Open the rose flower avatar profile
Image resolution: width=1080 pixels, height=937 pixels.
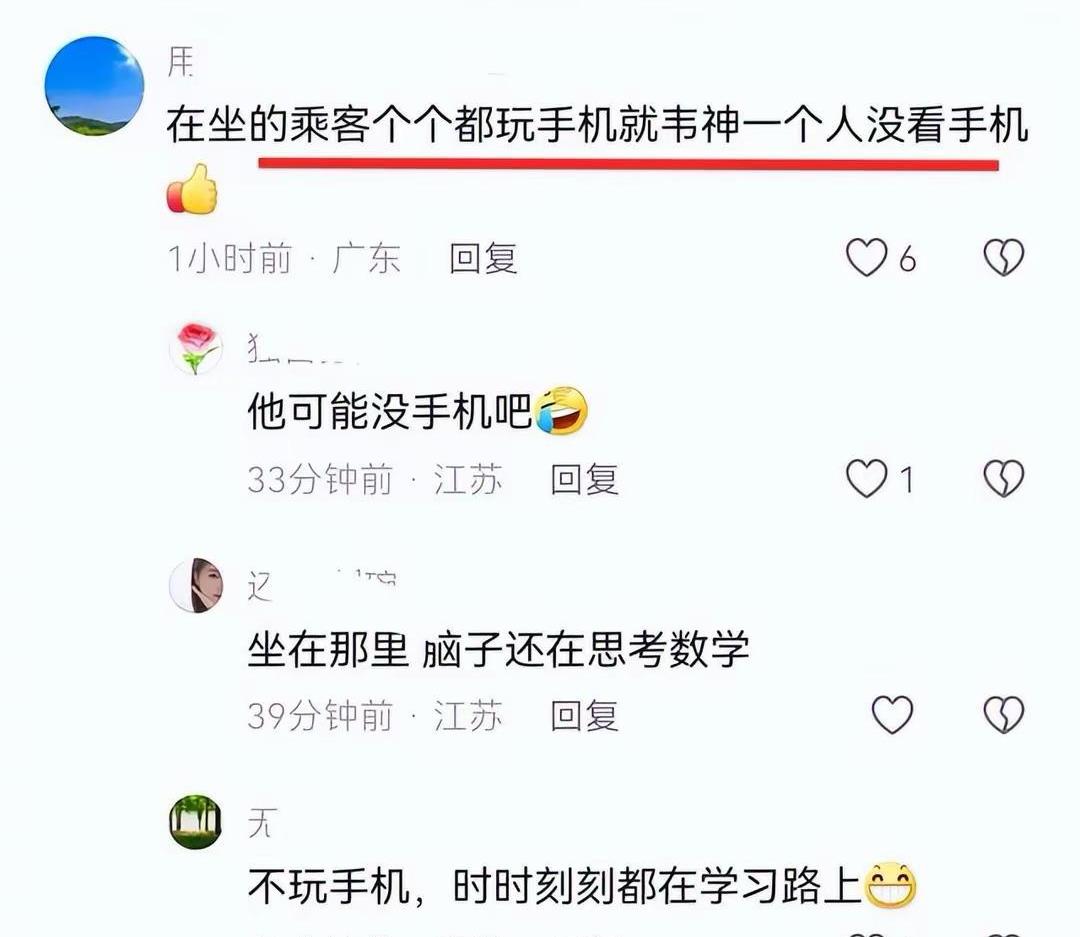(196, 349)
